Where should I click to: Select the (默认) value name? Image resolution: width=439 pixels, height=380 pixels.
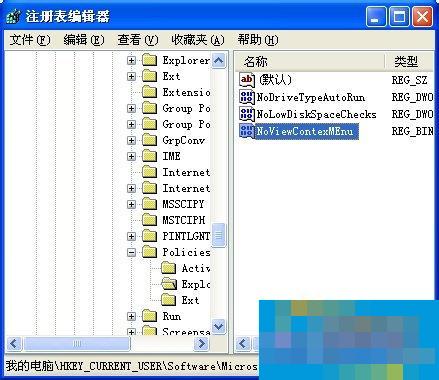pos(276,80)
